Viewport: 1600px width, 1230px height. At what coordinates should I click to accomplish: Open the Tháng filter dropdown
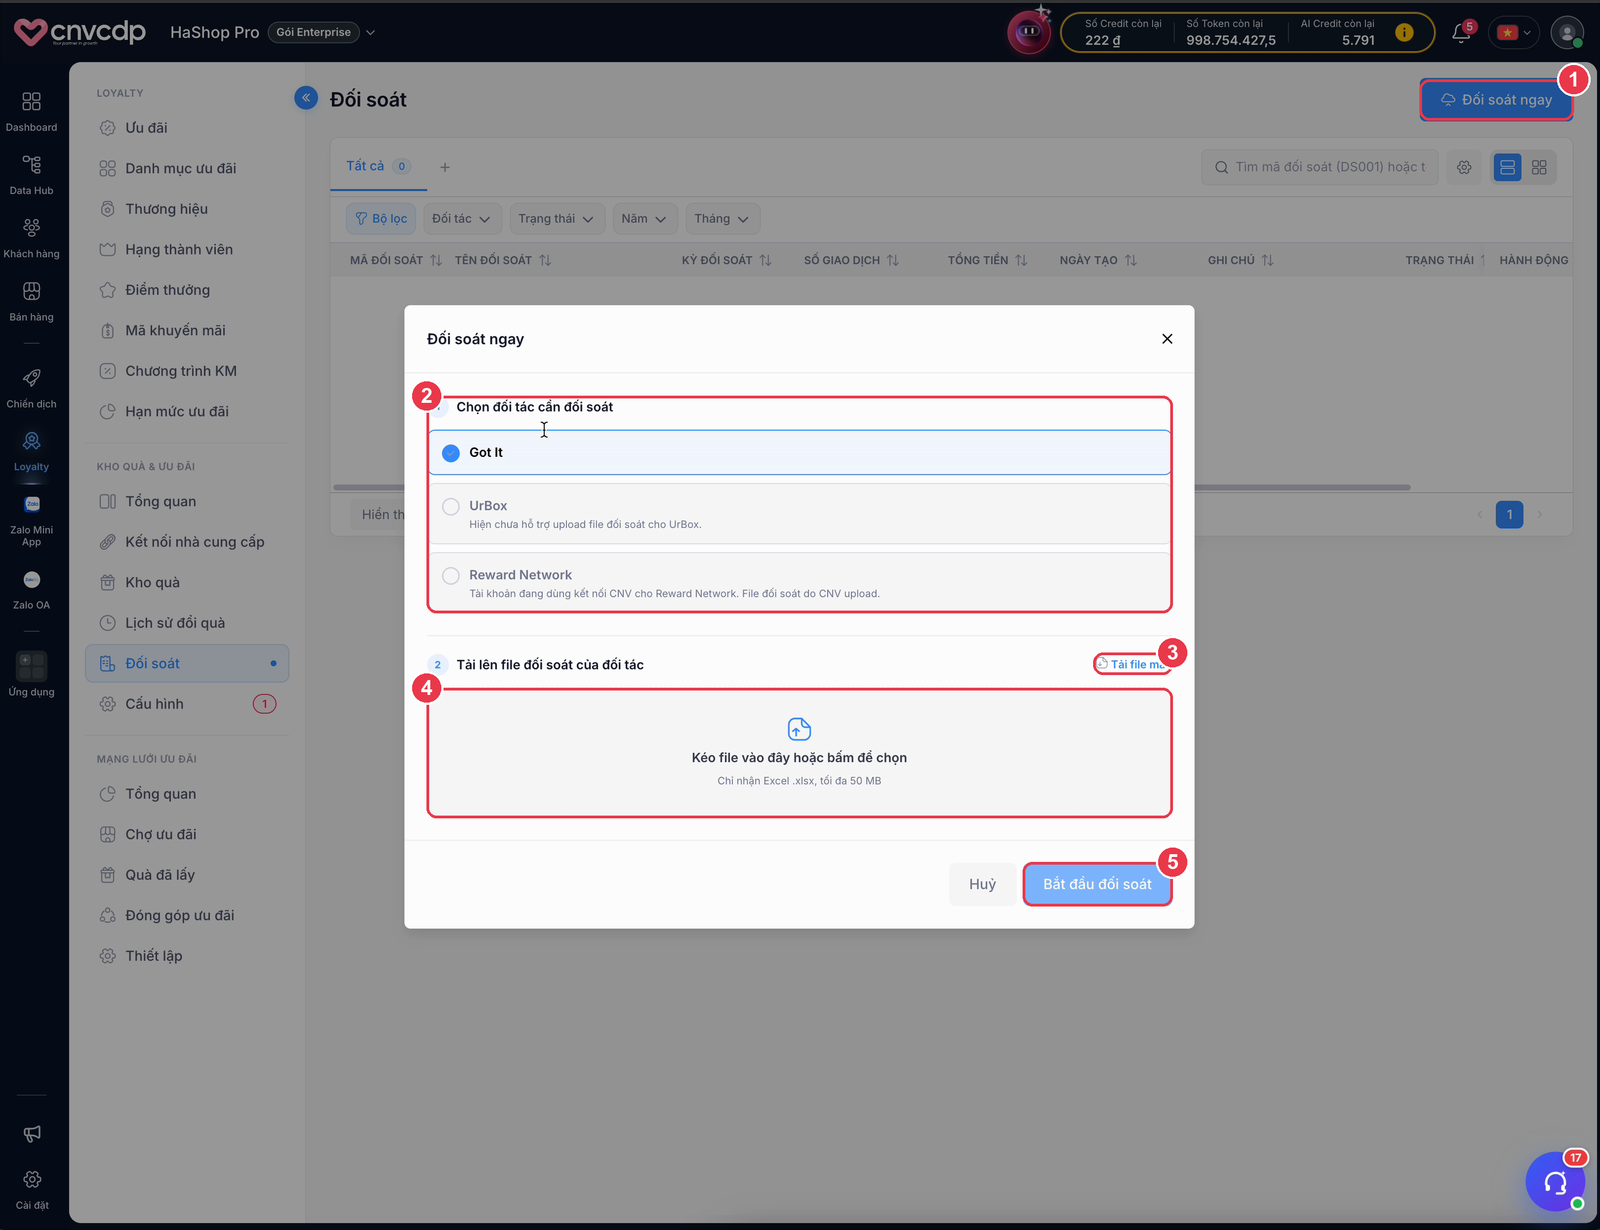point(721,219)
